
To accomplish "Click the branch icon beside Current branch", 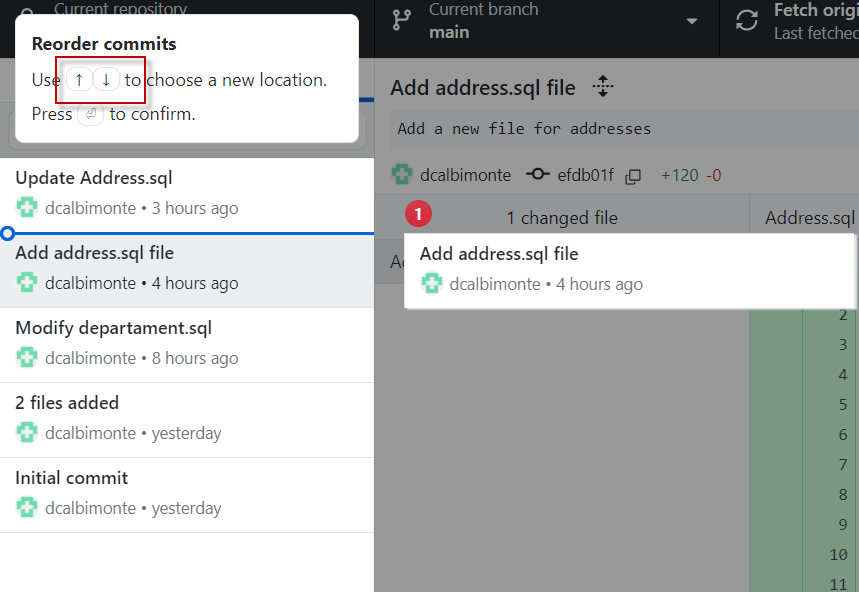I will 402,20.
